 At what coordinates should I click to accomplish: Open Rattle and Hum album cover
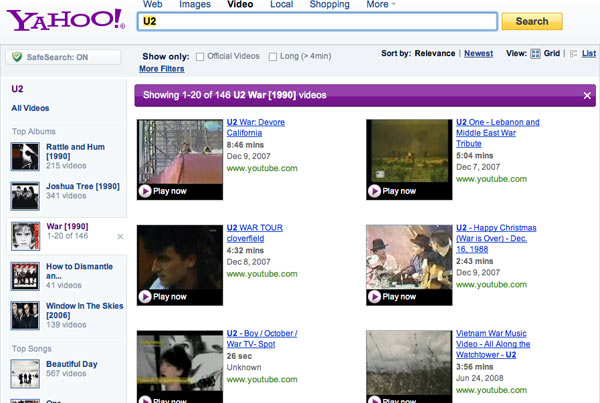(x=24, y=155)
